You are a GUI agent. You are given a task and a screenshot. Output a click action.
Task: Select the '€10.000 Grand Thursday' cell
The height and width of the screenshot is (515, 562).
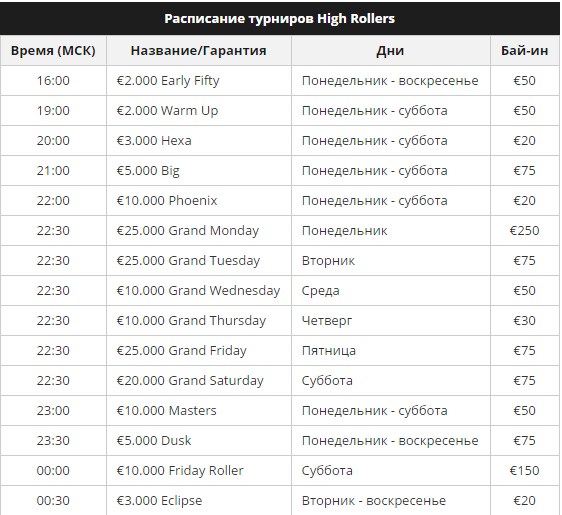pos(191,321)
